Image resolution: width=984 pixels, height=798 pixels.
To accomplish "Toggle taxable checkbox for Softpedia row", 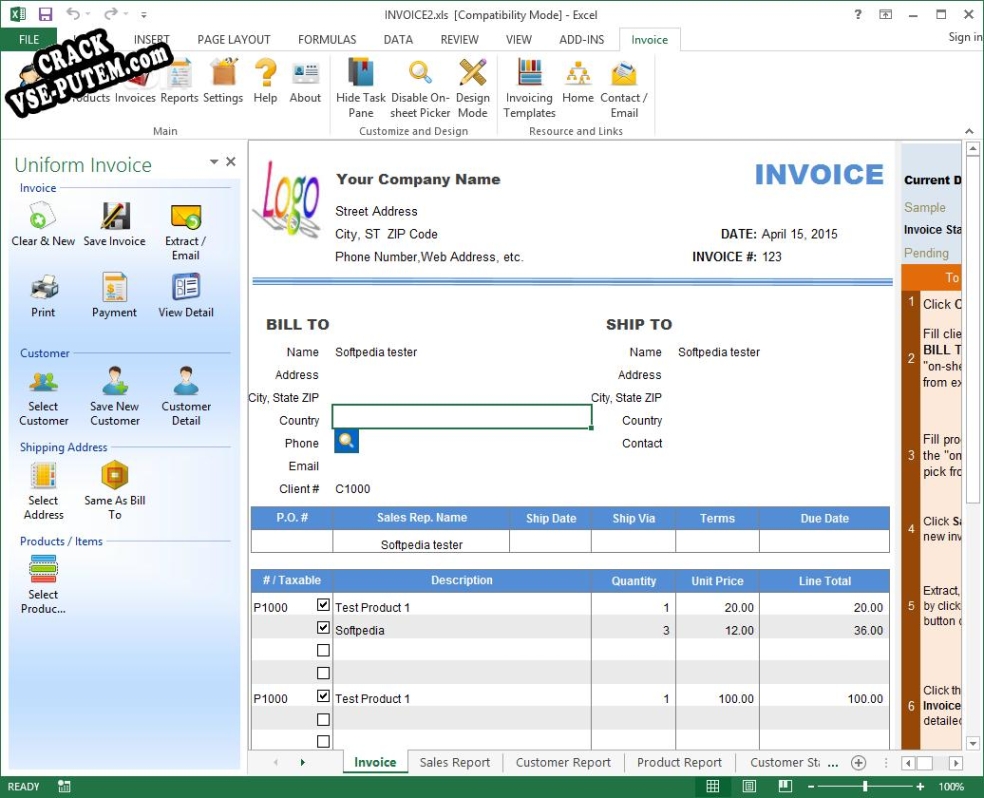I will click(323, 627).
